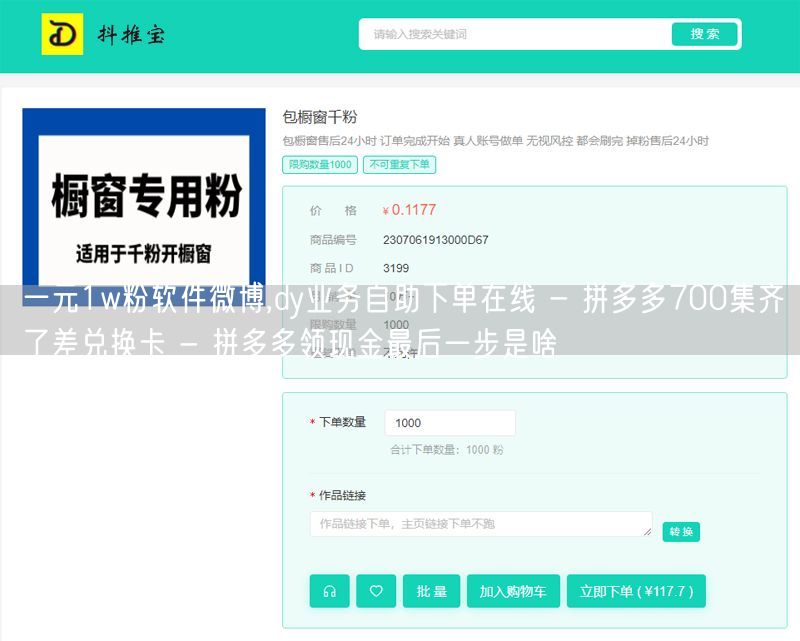Select the product description line under title
The image size is (800, 641).
click(495, 141)
